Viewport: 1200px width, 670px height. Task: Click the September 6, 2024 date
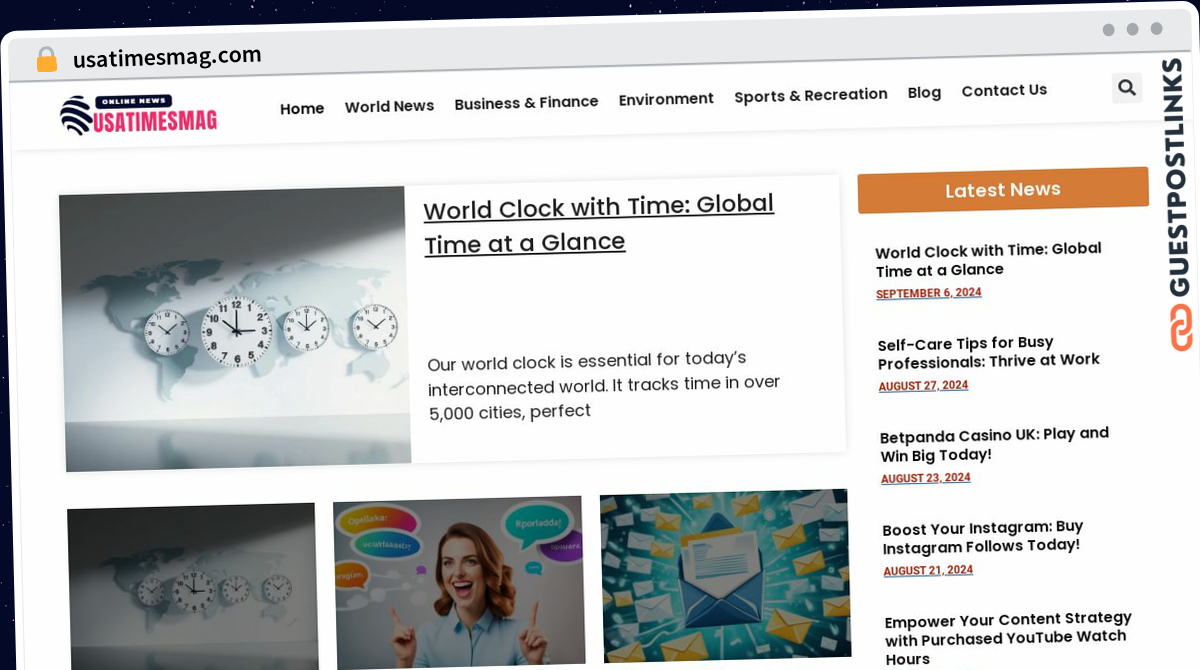pos(929,293)
